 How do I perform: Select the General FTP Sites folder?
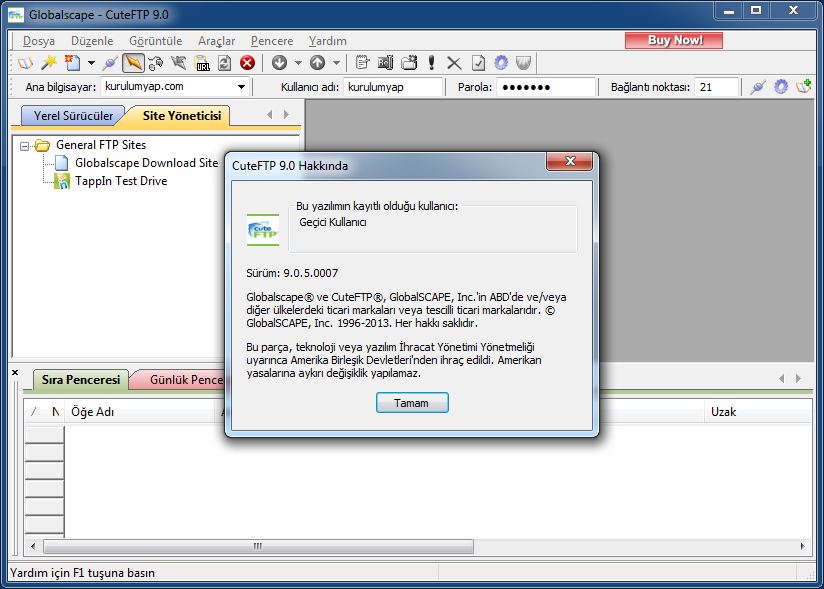coord(101,145)
